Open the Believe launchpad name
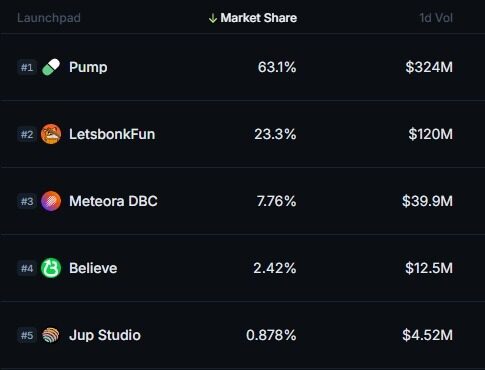 tap(93, 268)
